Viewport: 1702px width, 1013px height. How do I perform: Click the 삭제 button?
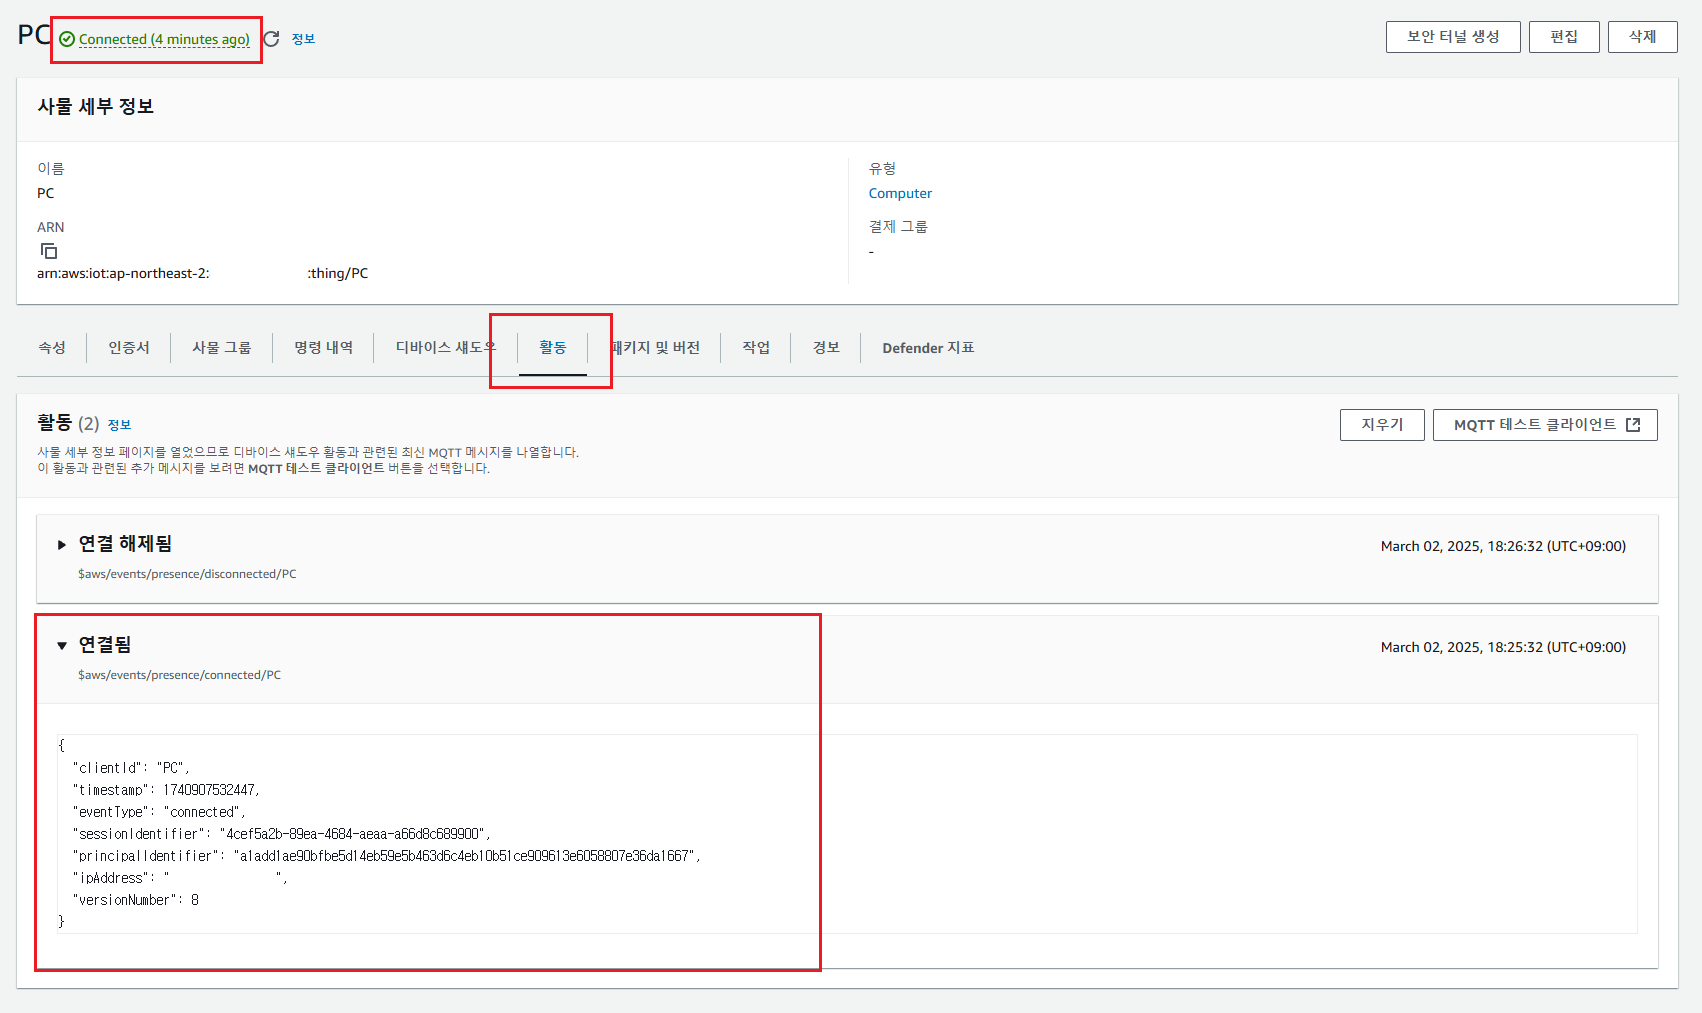pos(1642,37)
